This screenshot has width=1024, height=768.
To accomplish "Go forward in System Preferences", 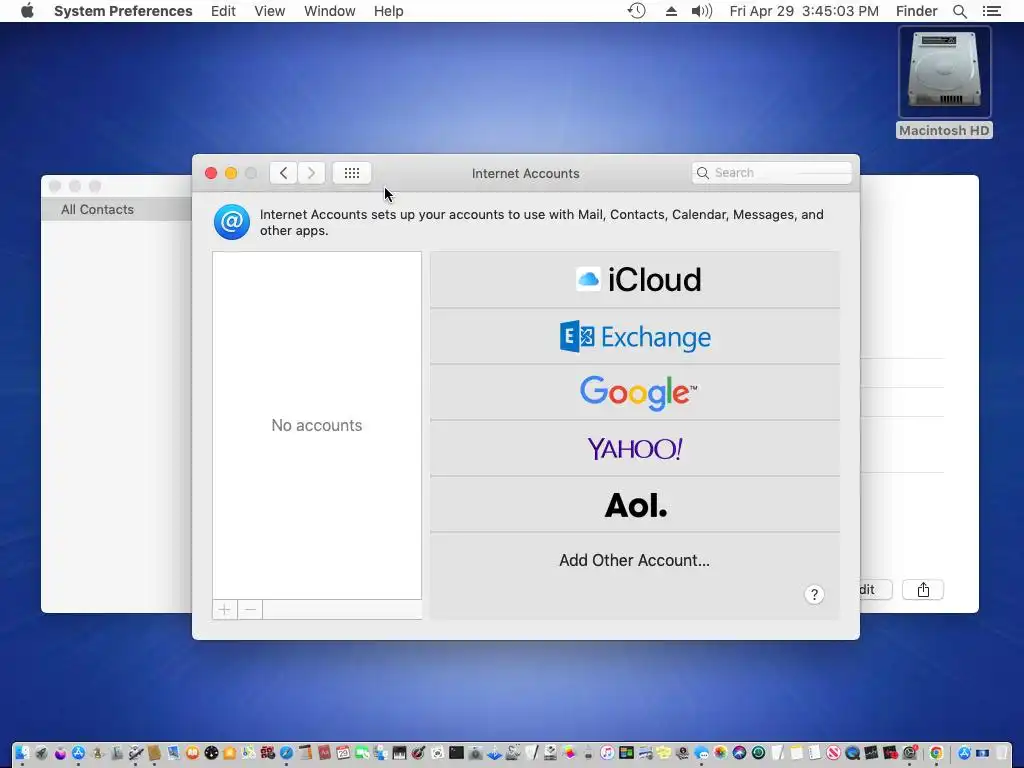I will (312, 173).
